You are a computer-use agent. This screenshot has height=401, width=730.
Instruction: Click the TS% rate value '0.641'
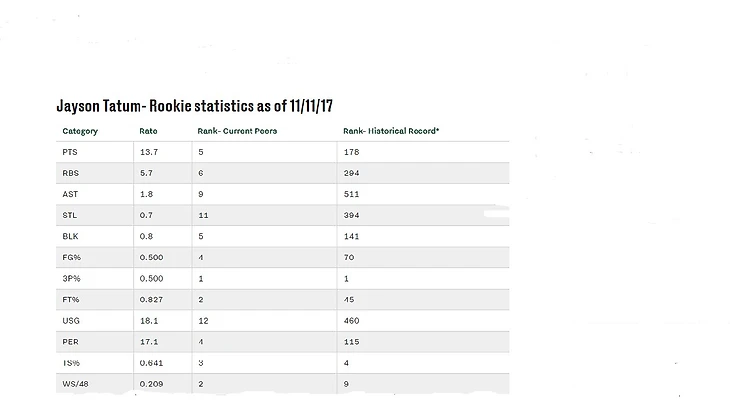[x=151, y=363]
